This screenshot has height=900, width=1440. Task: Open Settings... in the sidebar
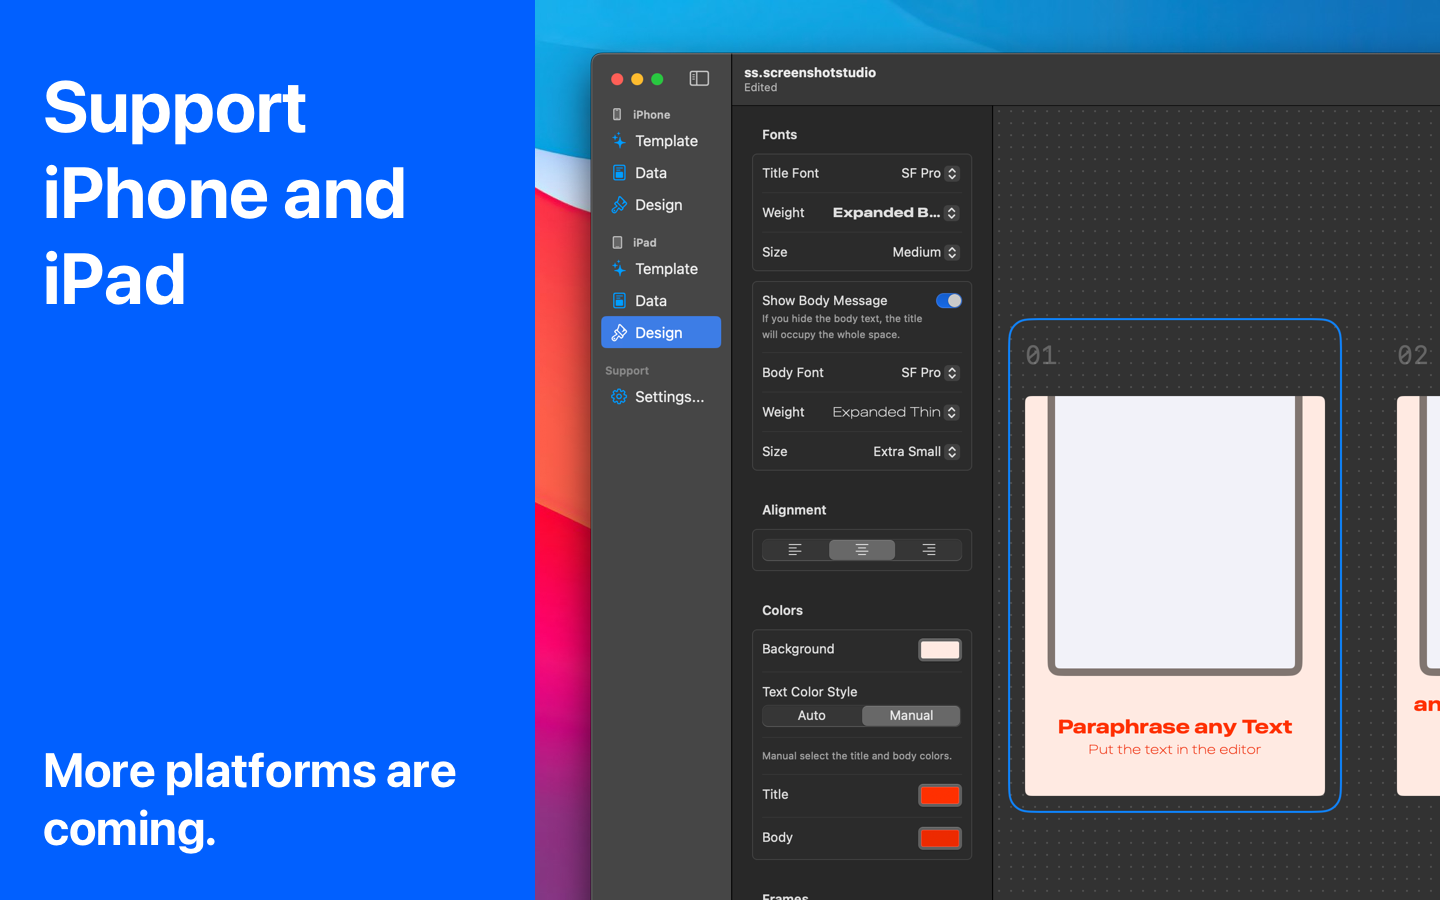click(661, 397)
